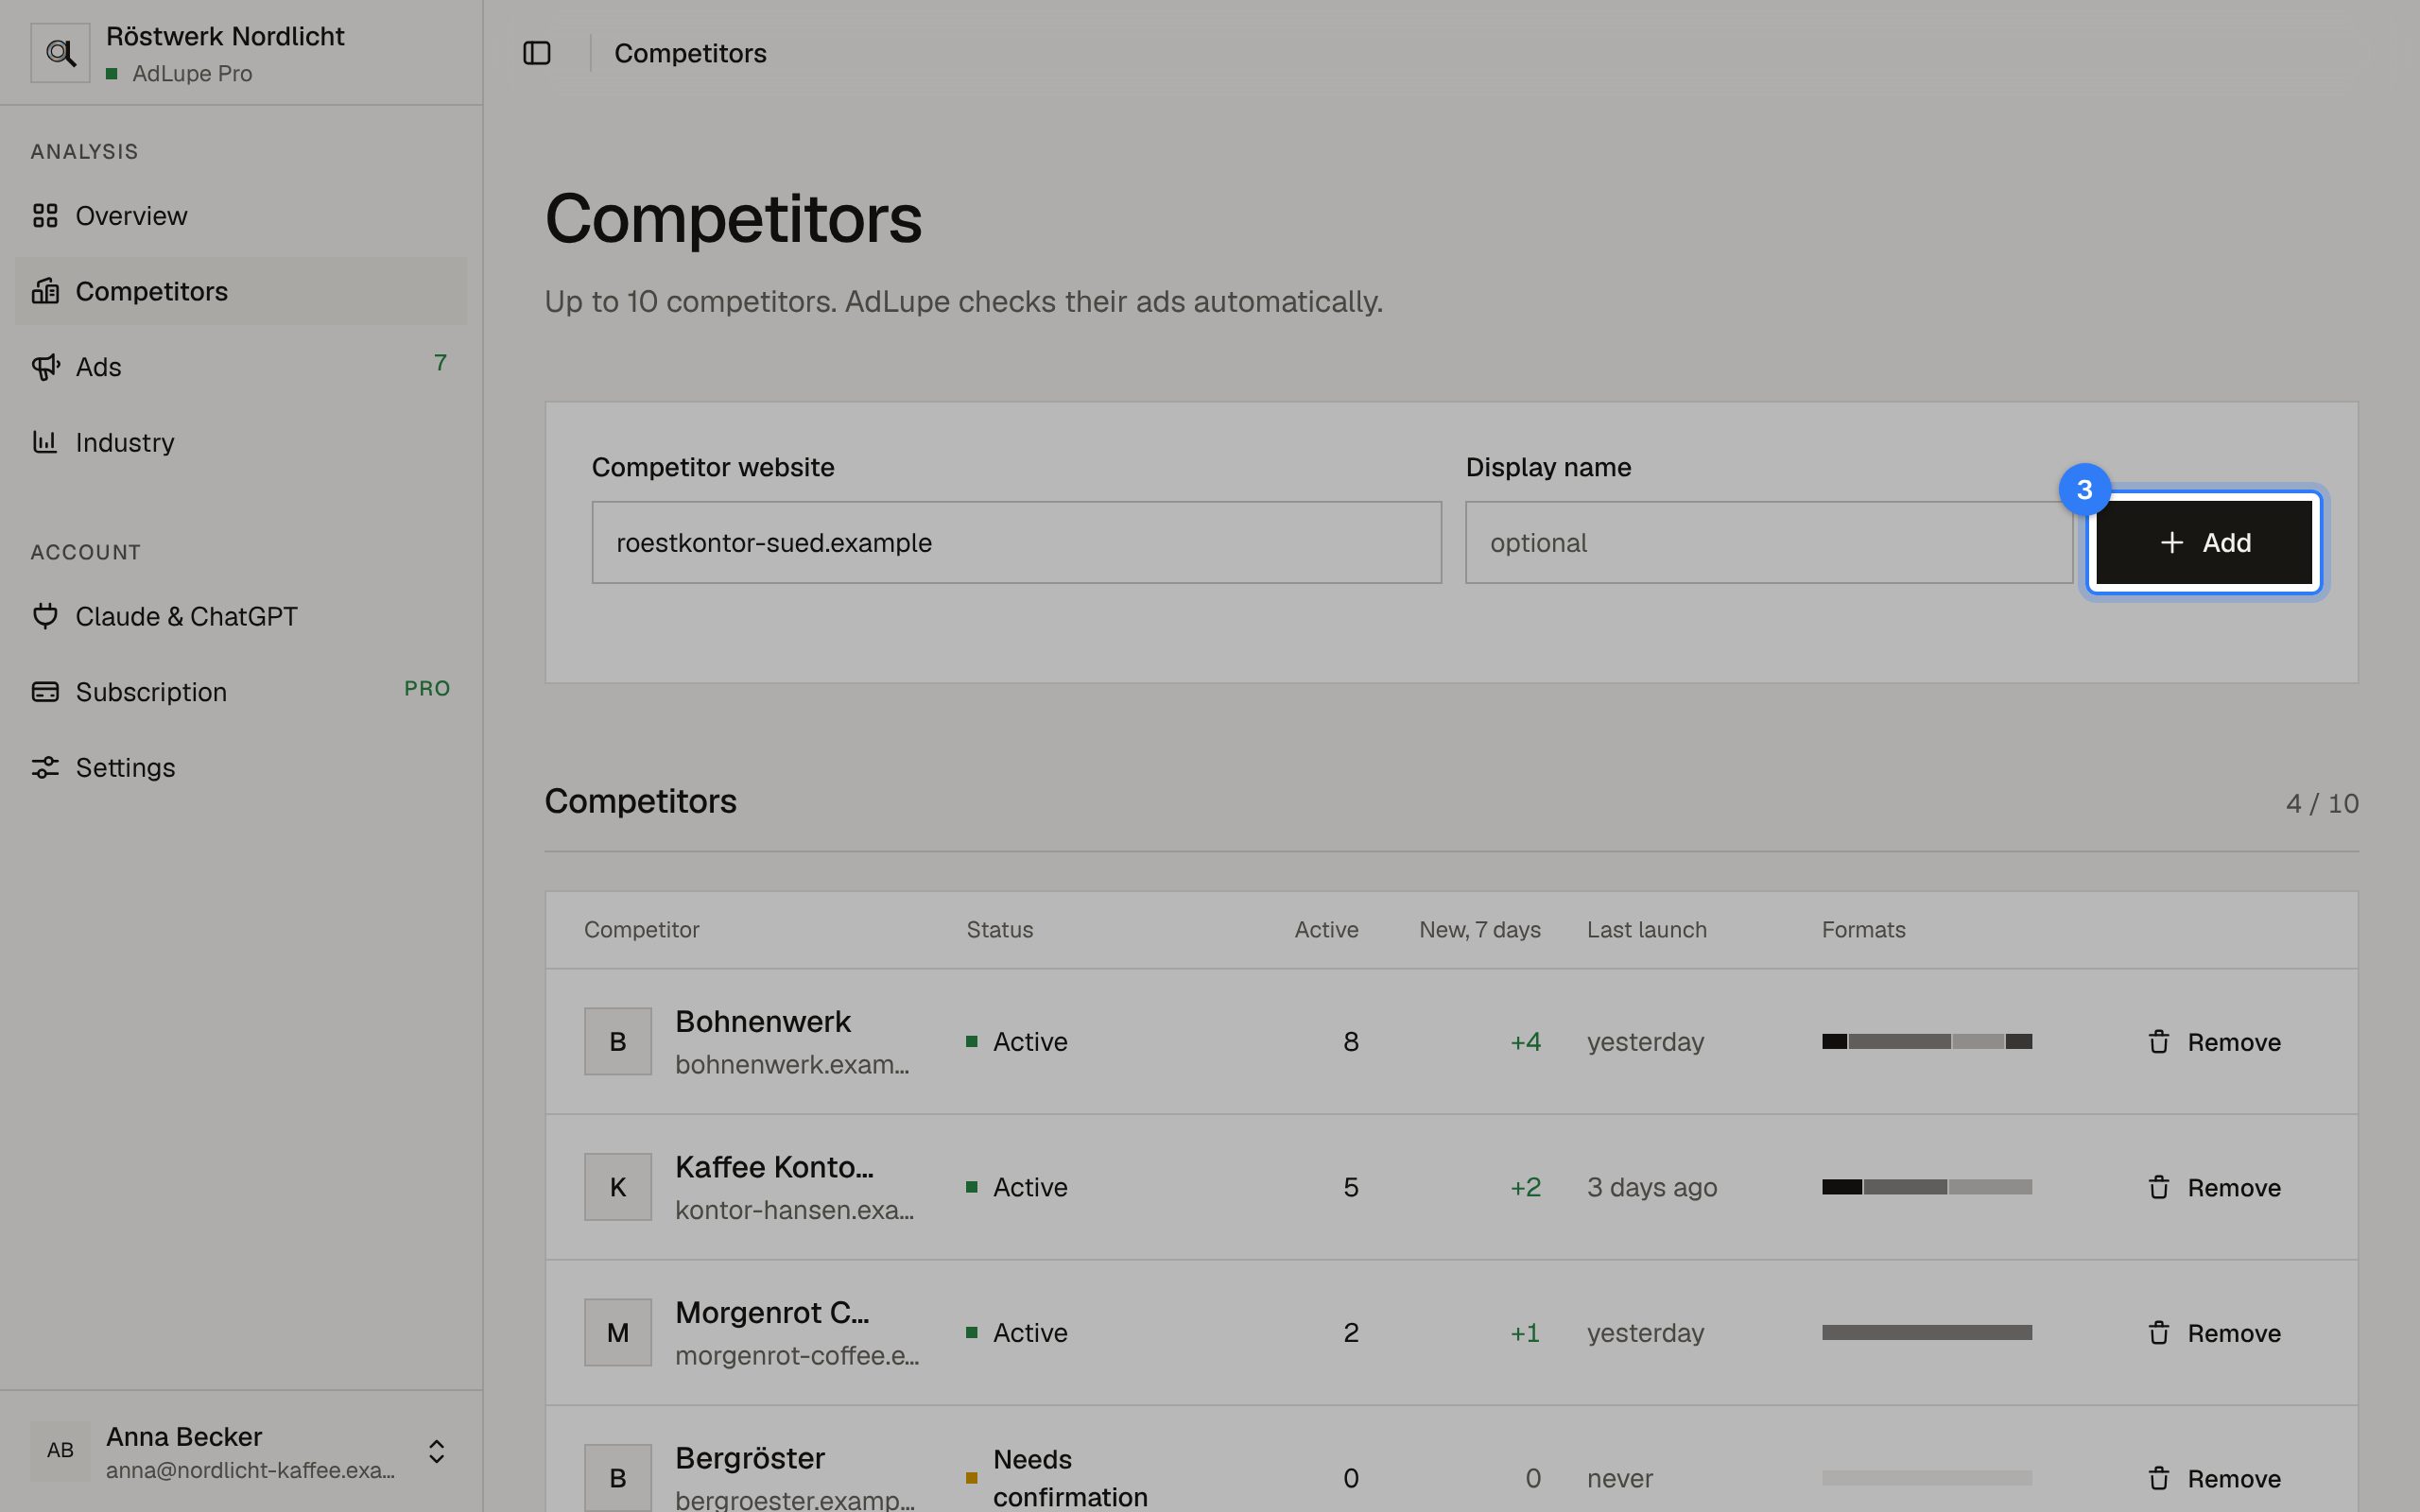Open the Subscription page
This screenshot has height=1512, width=2420.
pyautogui.click(x=241, y=691)
